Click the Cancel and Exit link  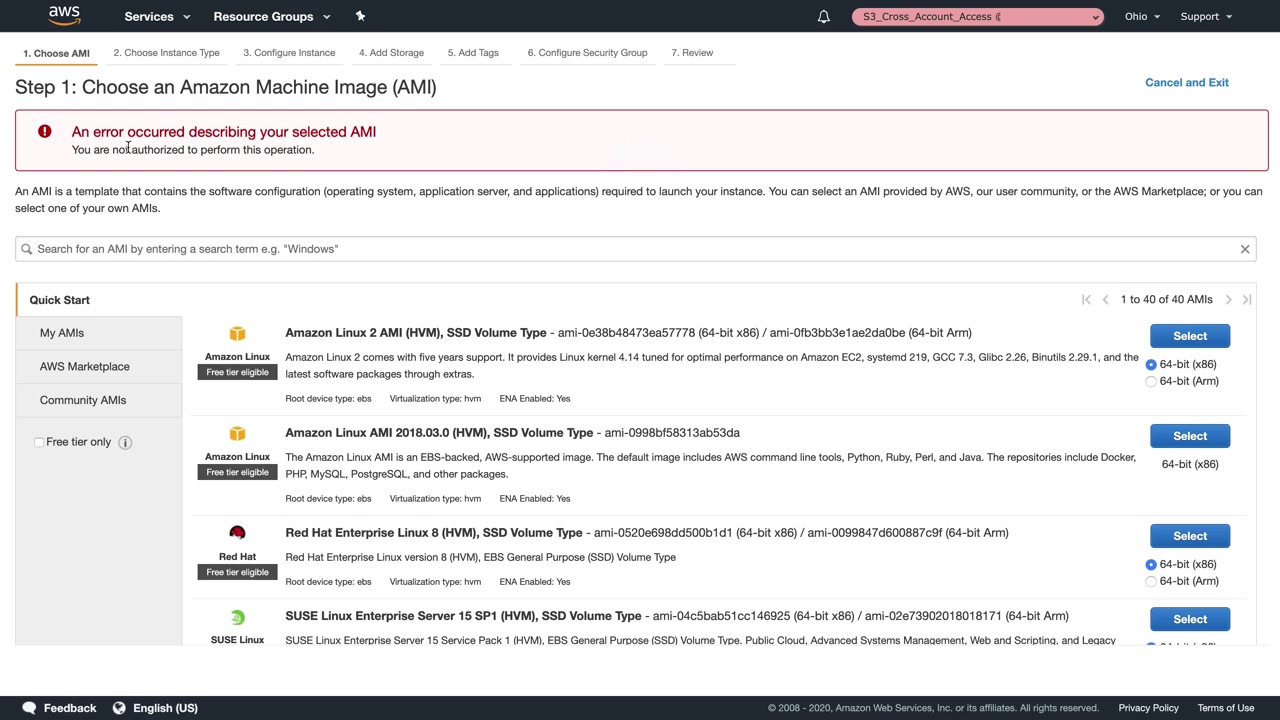[1187, 83]
